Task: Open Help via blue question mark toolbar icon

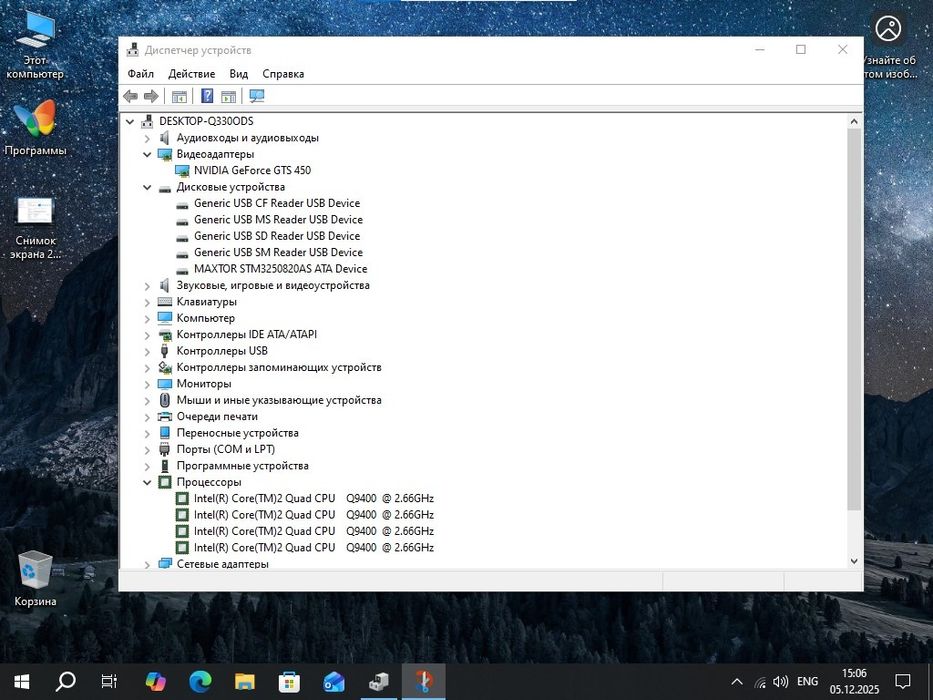Action: 206,96
